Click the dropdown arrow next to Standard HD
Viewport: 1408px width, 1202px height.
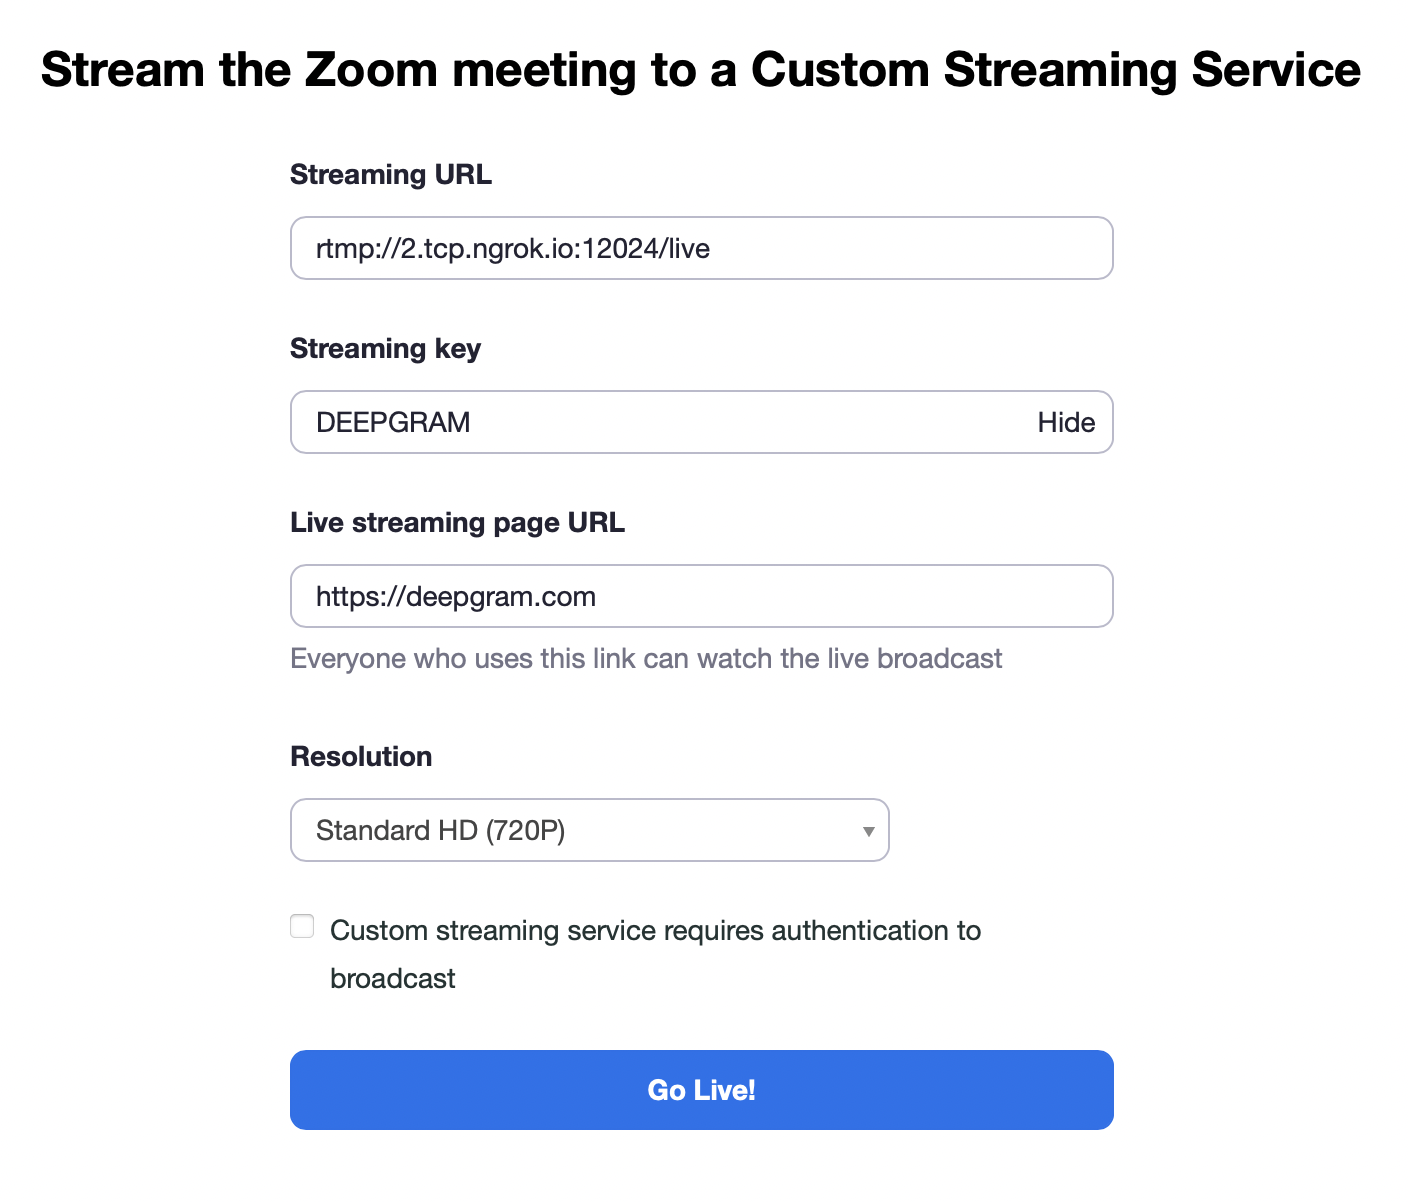tap(866, 830)
